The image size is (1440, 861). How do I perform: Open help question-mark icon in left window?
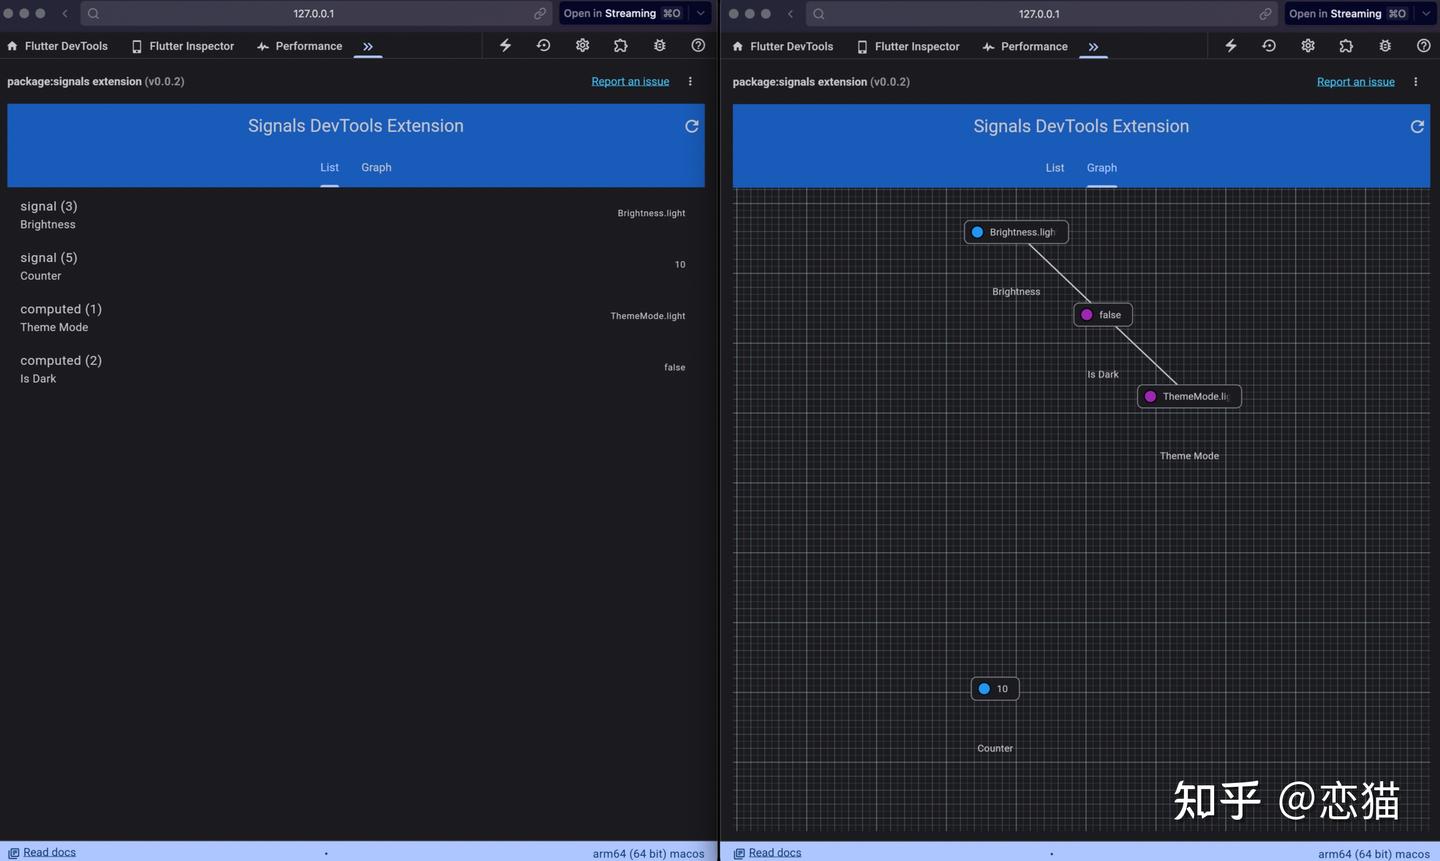click(x=698, y=46)
